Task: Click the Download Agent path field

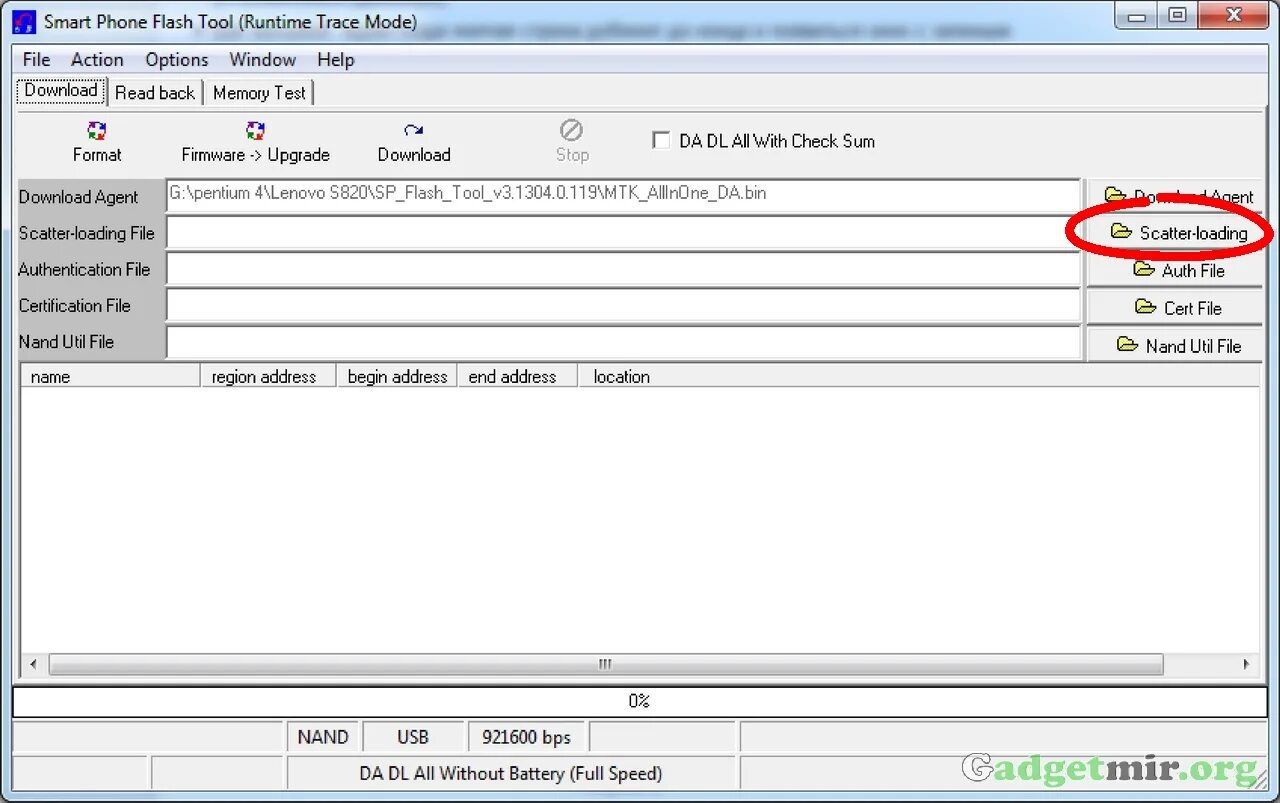Action: click(x=624, y=195)
